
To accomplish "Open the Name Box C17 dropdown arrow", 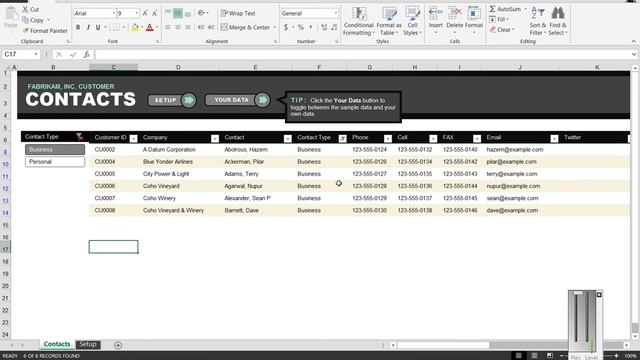I will click(36, 54).
